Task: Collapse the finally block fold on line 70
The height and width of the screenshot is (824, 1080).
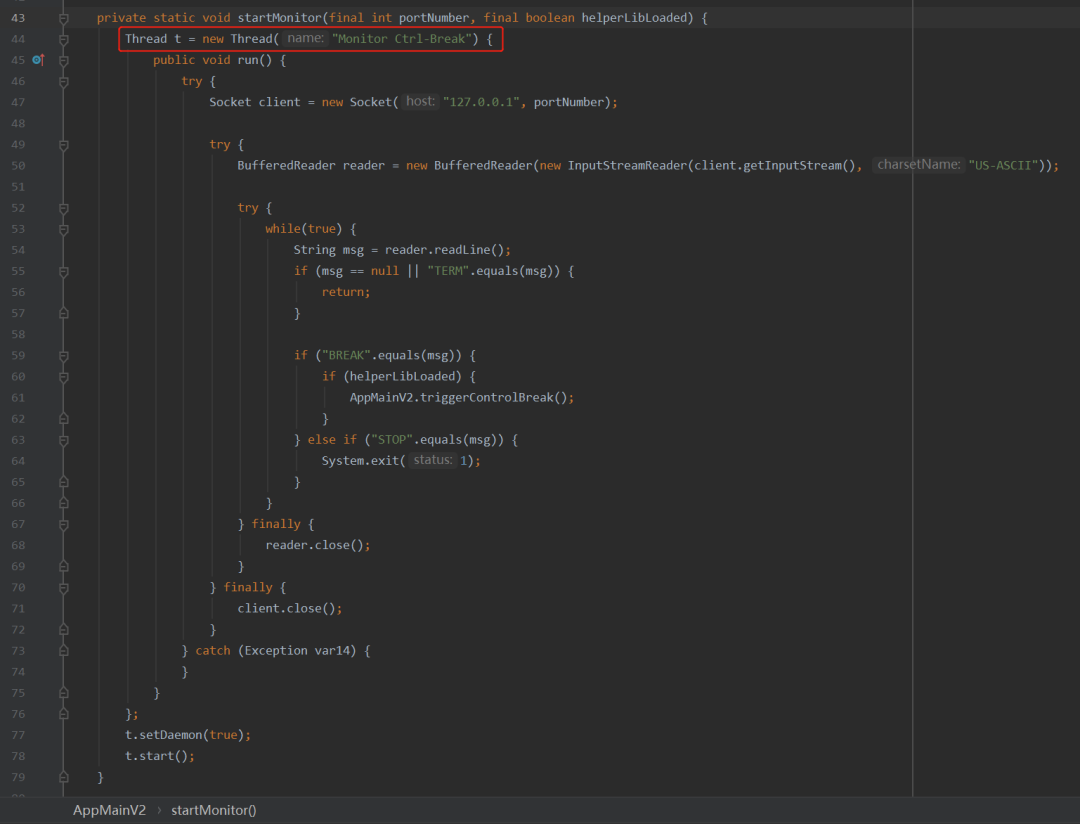Action: click(63, 588)
